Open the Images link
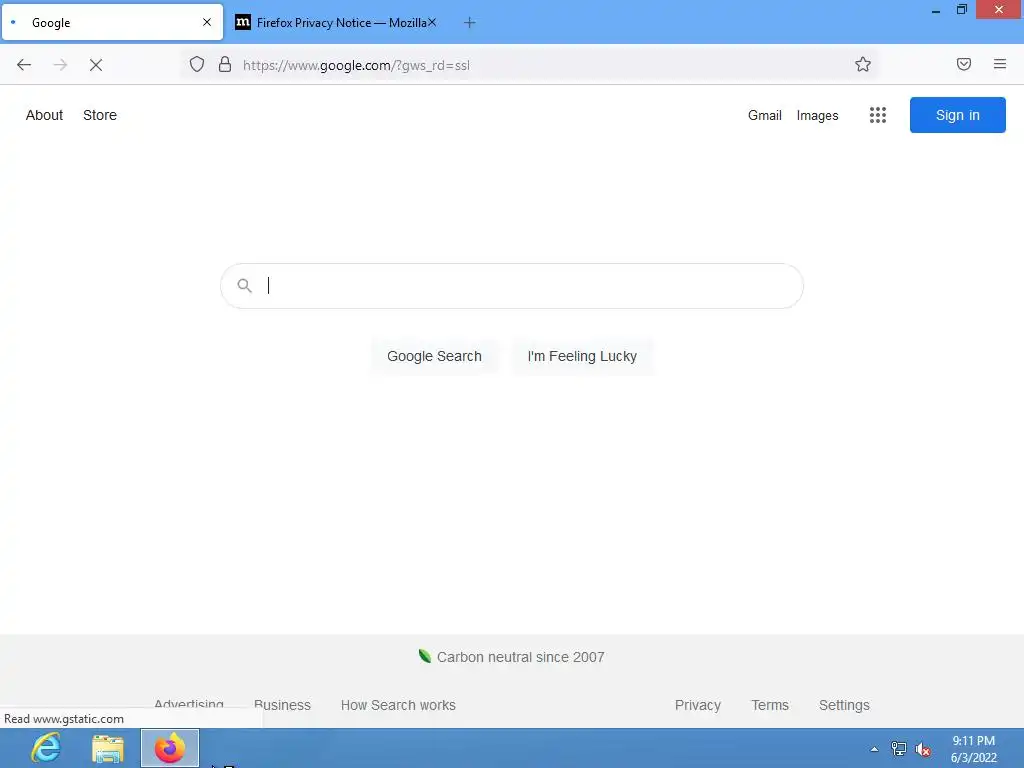 (817, 116)
